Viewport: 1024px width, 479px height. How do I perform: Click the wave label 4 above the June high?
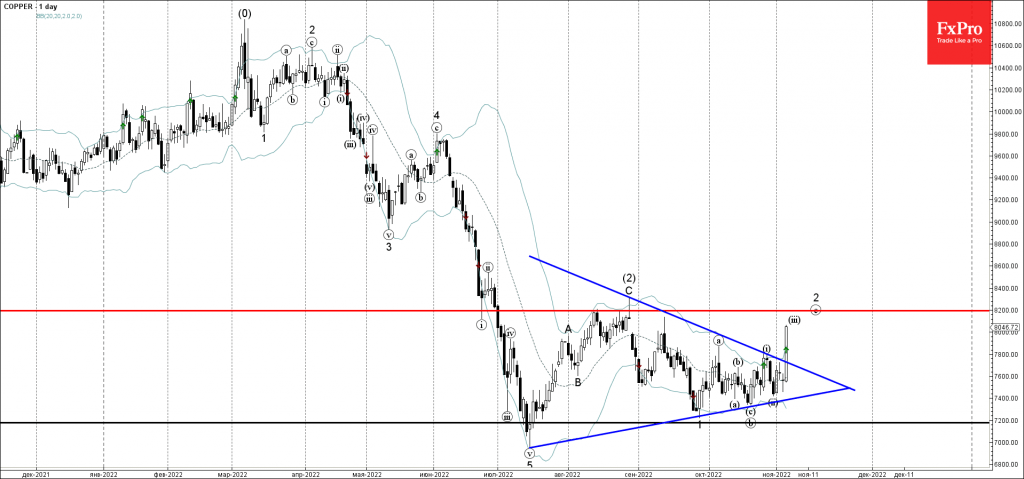437,115
